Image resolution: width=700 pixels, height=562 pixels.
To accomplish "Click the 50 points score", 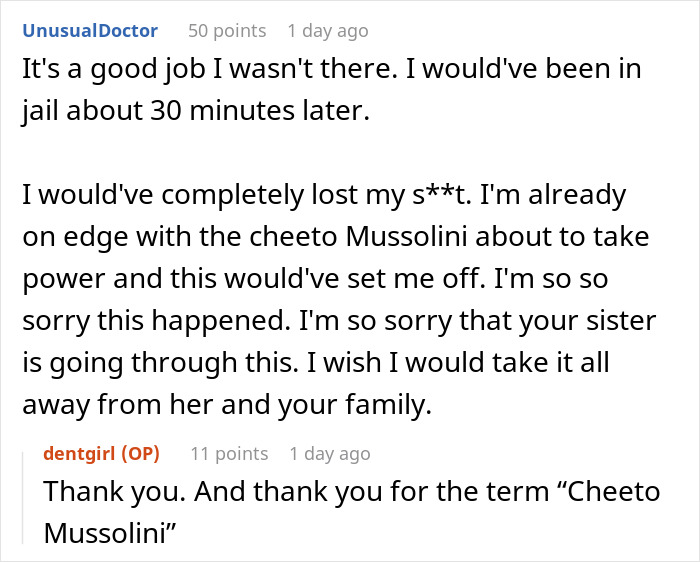I will [x=227, y=31].
